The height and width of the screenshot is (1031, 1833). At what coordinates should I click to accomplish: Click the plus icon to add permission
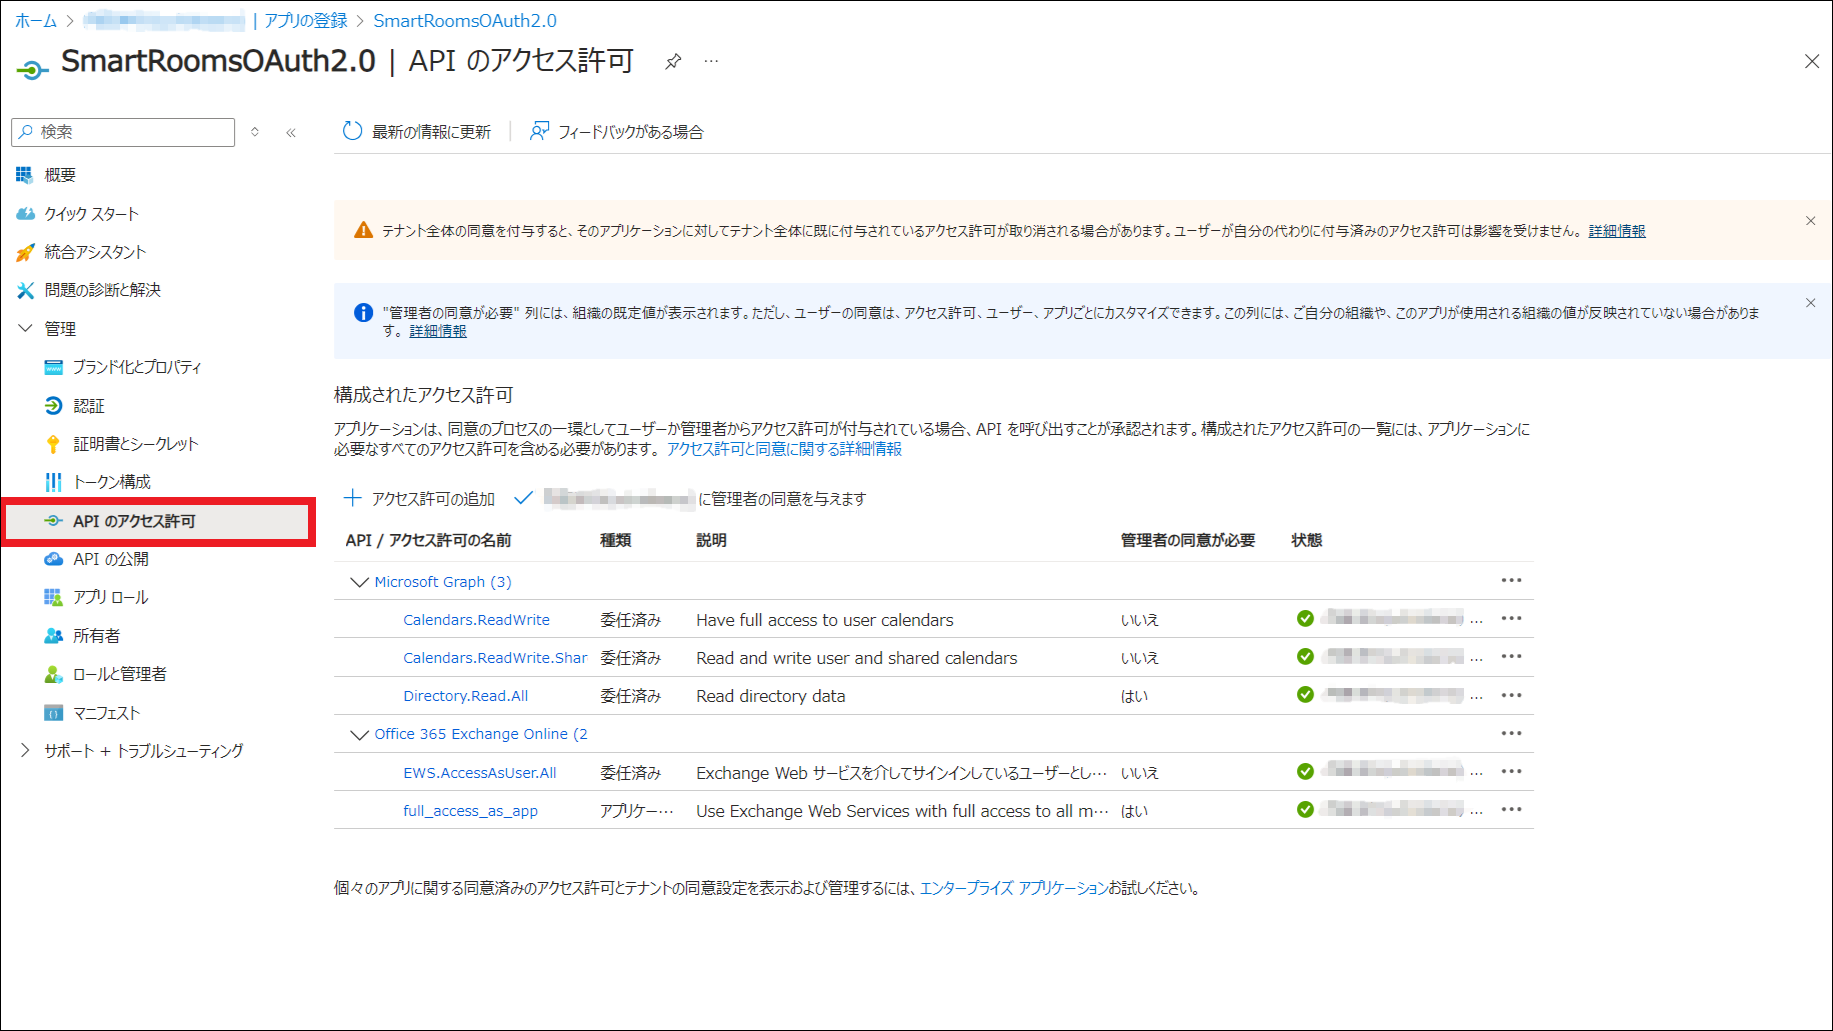[352, 498]
